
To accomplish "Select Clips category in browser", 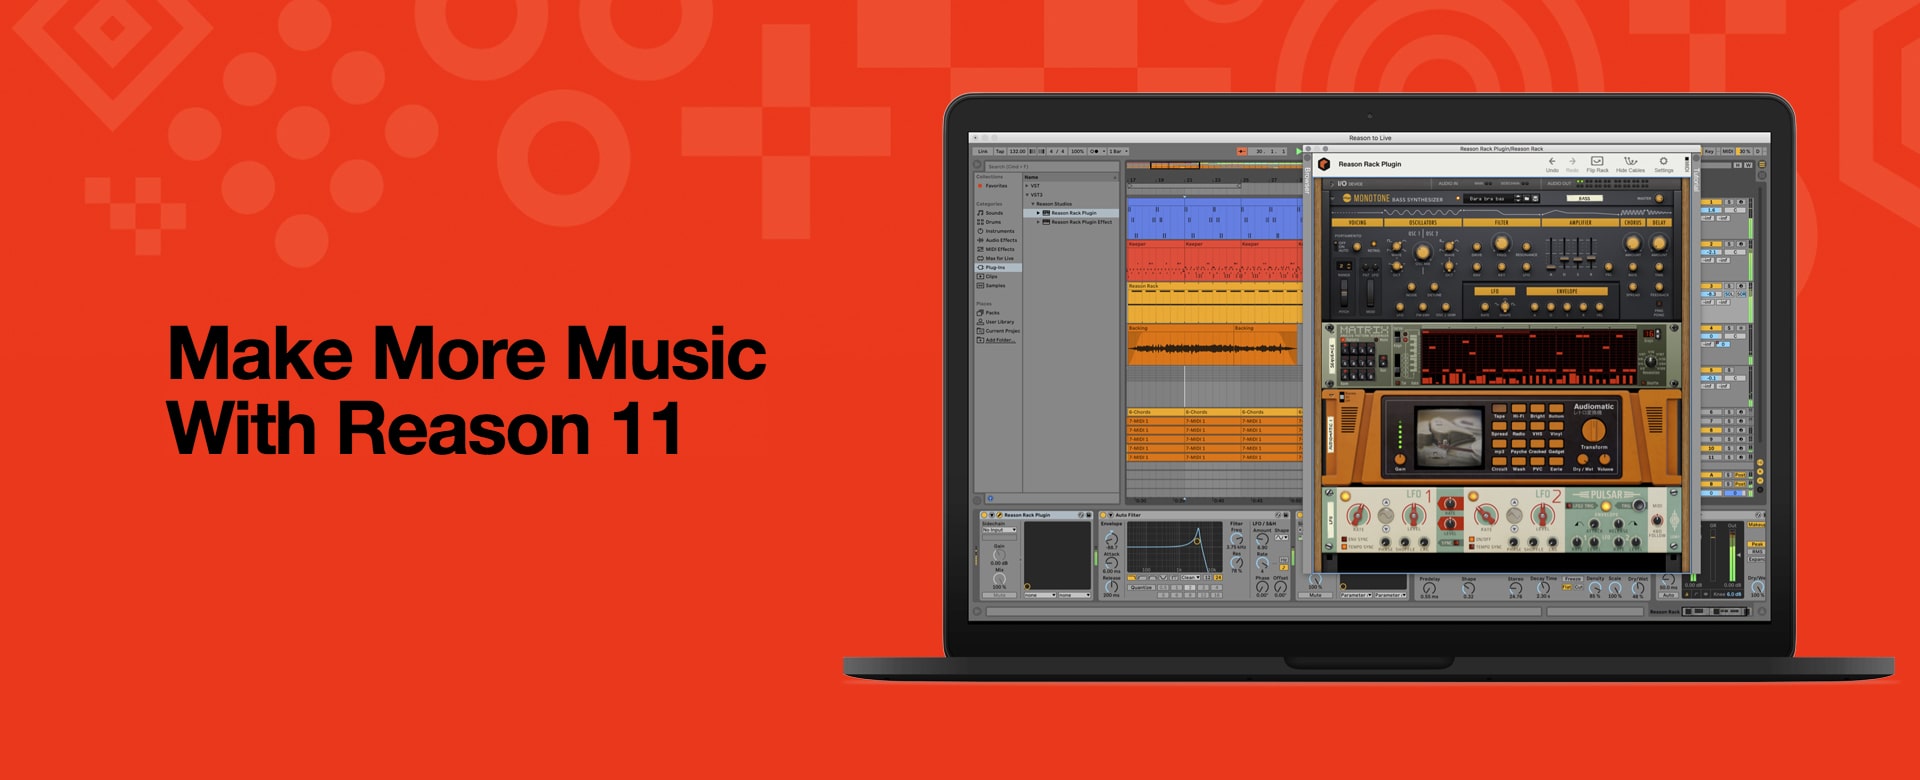I will (988, 276).
